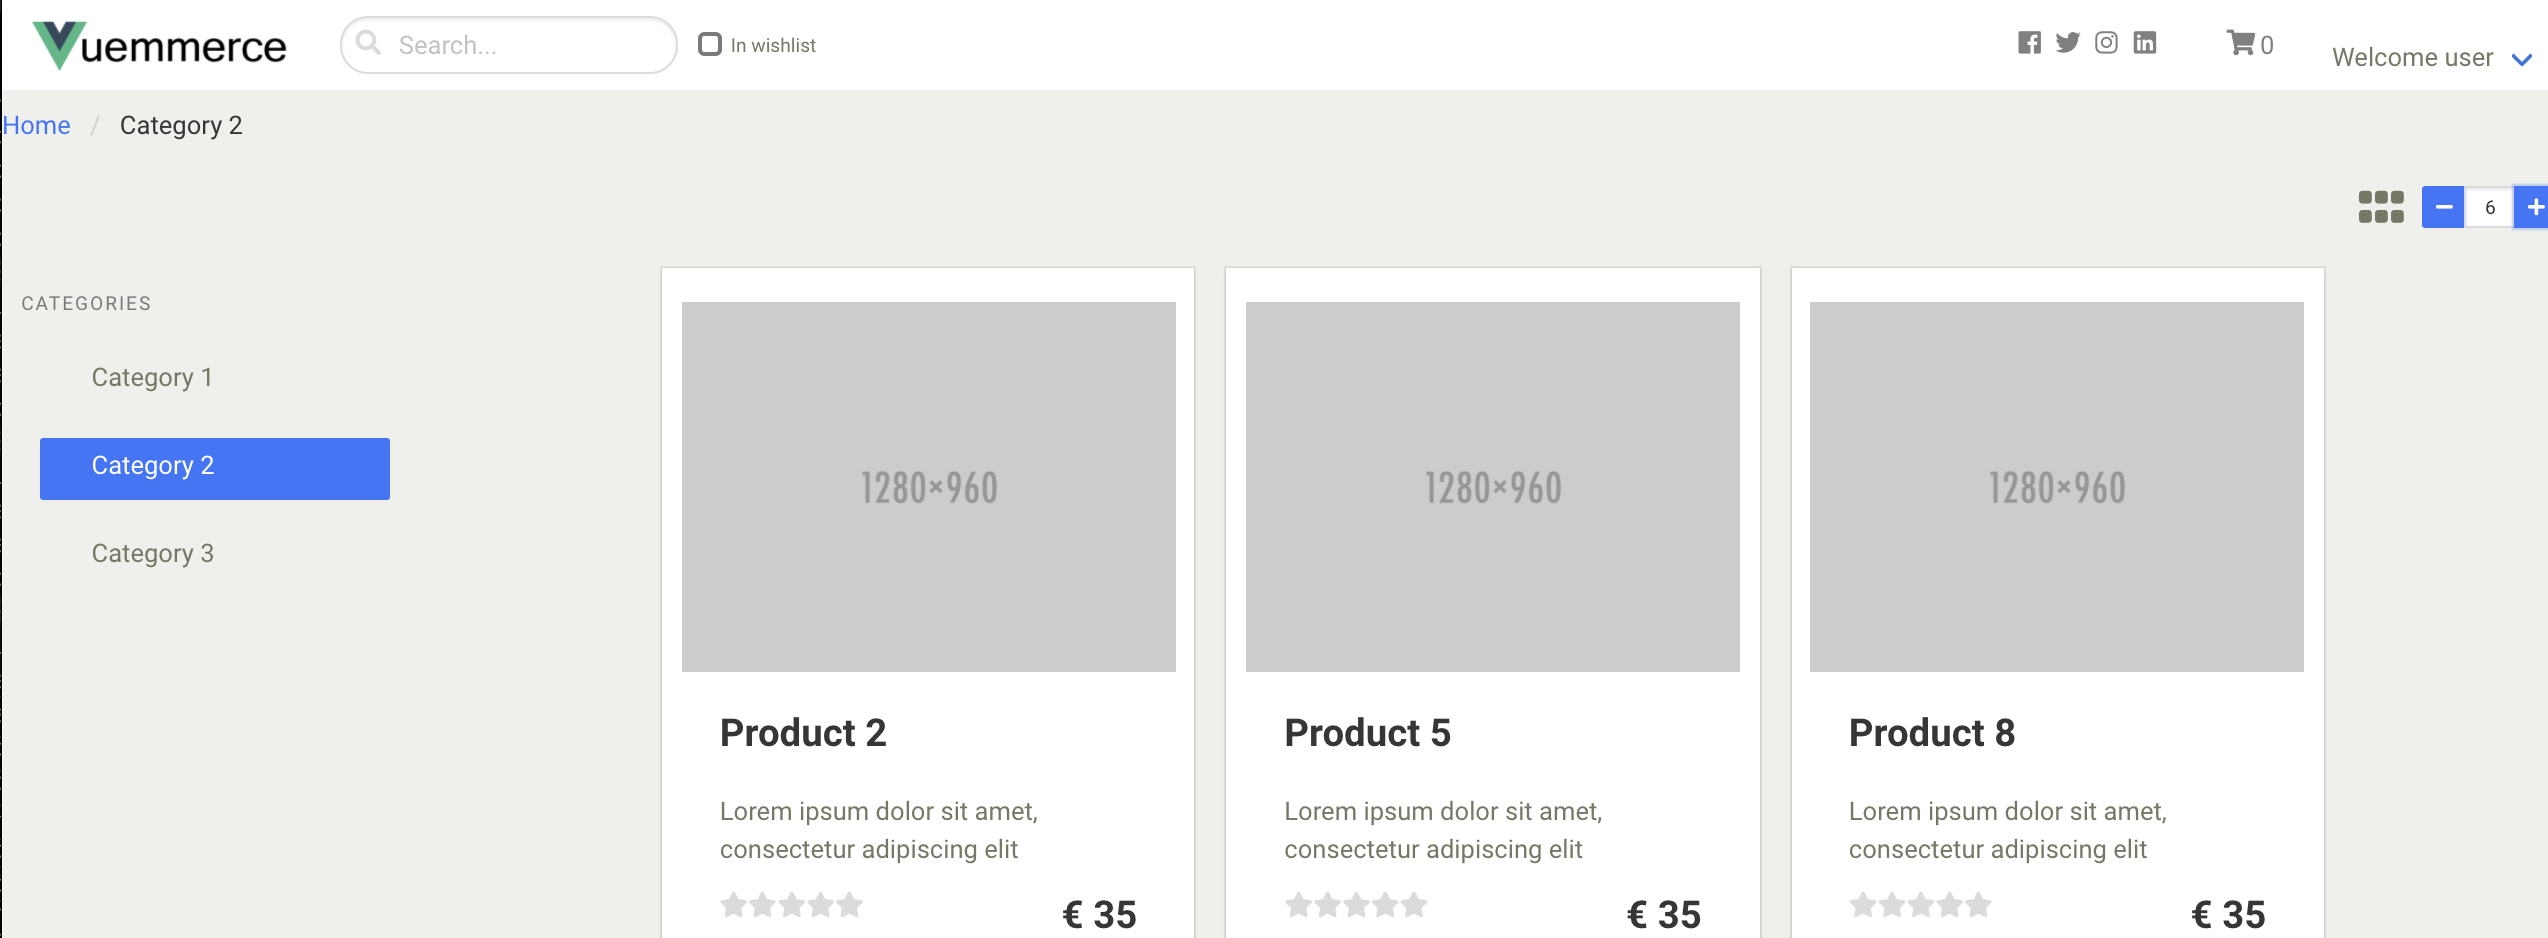Toggle the In wishlist checkbox
The height and width of the screenshot is (938, 2548).
[x=710, y=44]
